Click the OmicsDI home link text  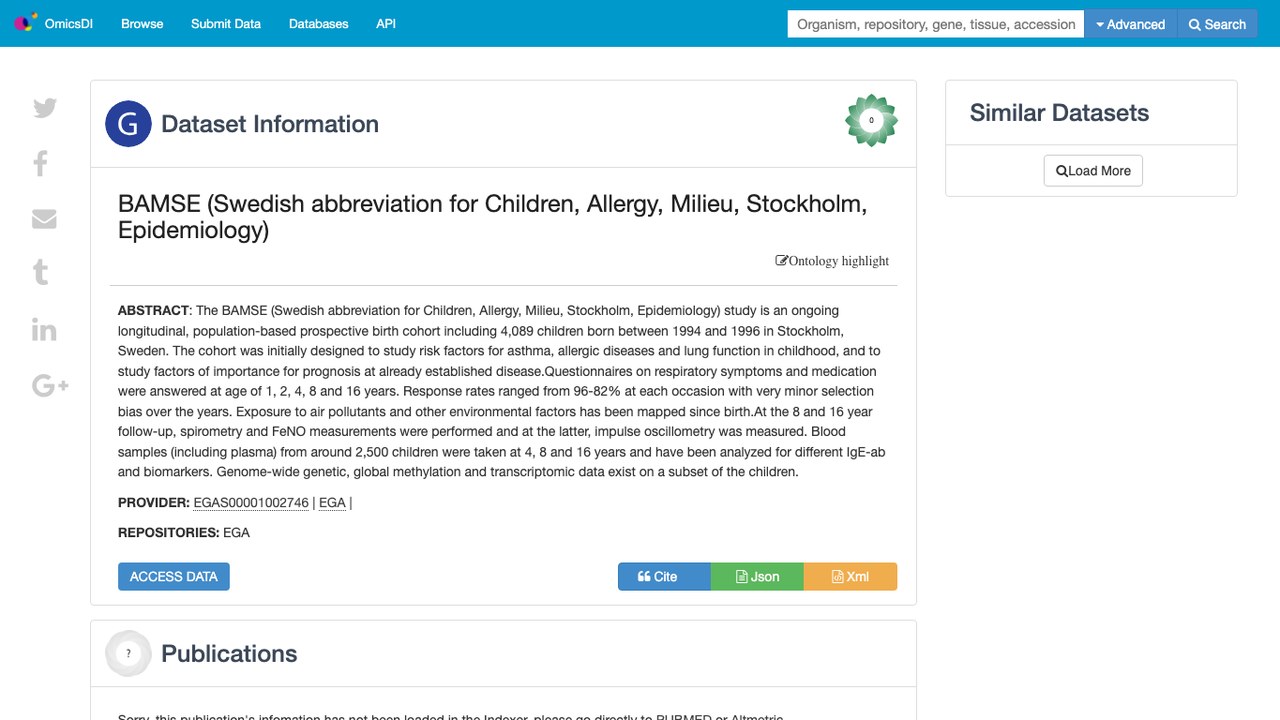69,24
